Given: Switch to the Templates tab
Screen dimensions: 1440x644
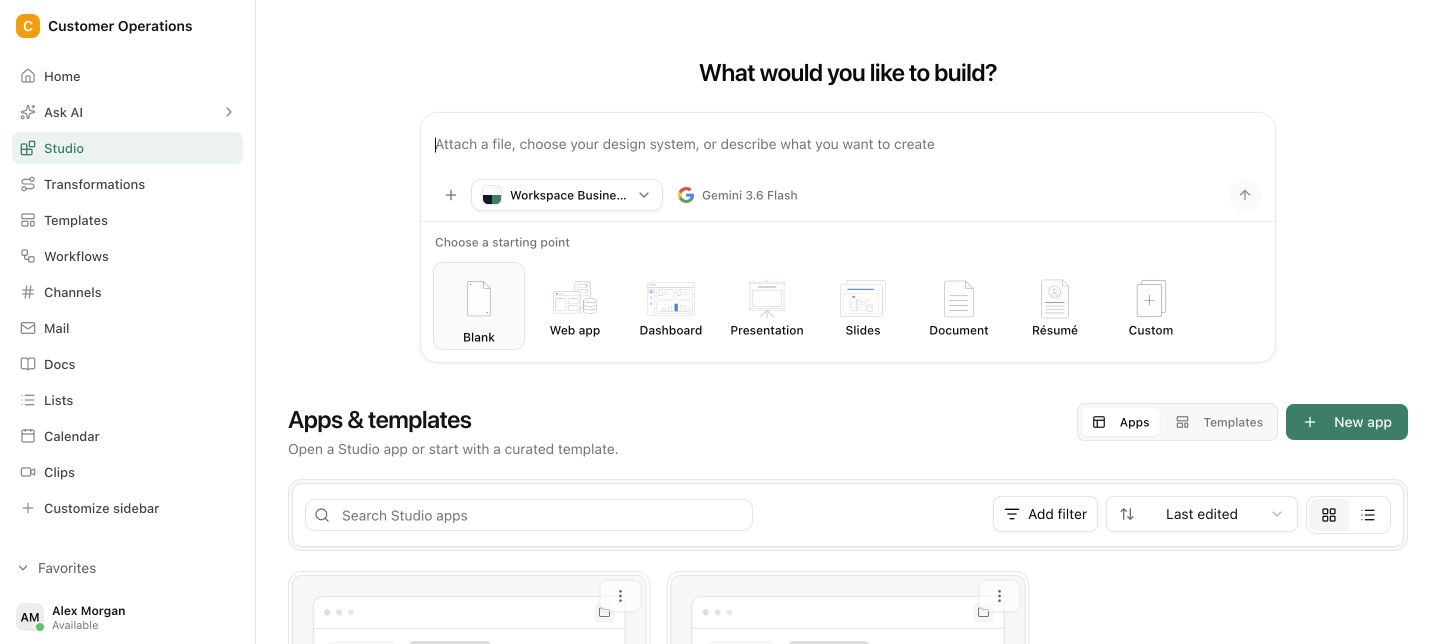Looking at the screenshot, I should (1219, 422).
